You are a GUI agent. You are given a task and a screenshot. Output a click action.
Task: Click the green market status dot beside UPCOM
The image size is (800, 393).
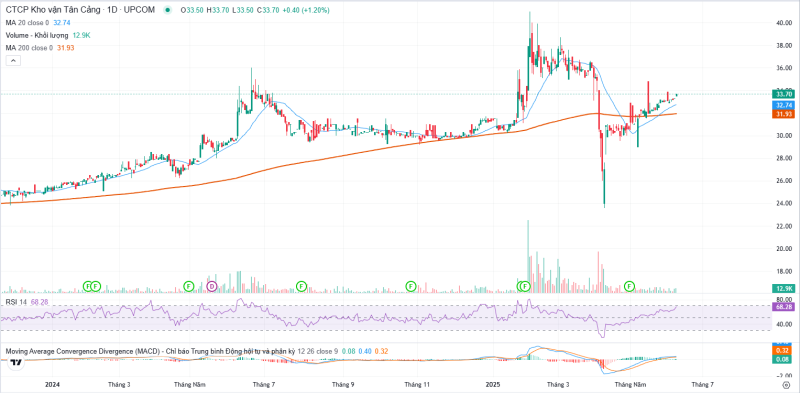pos(168,10)
